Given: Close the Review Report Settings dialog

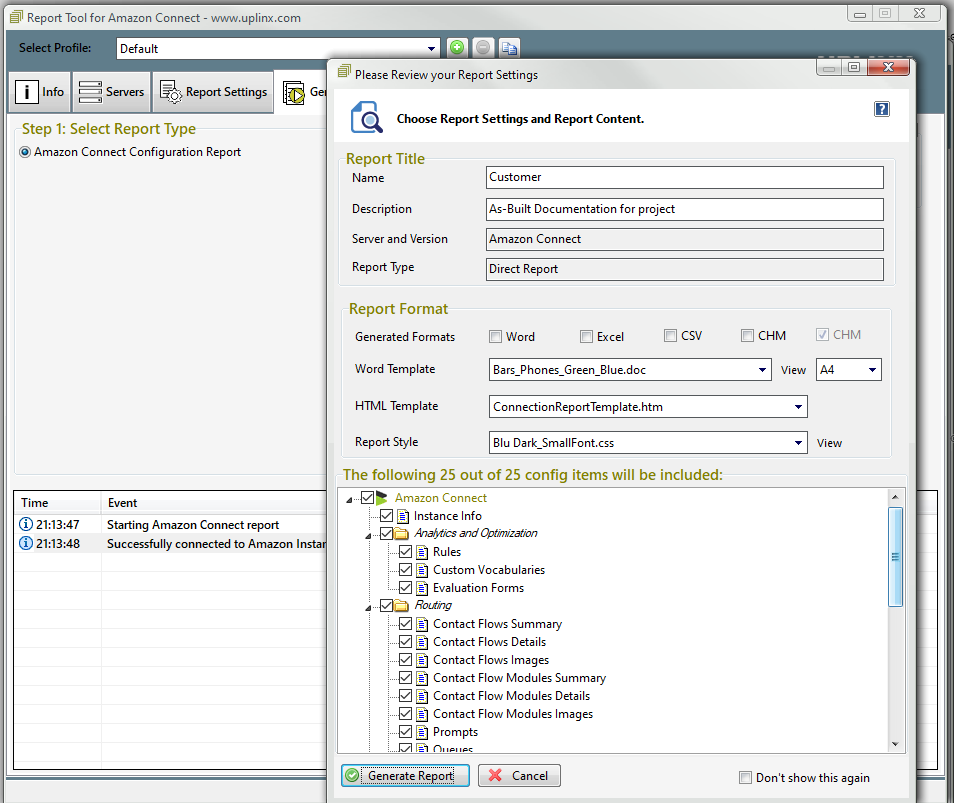Looking at the screenshot, I should [x=888, y=67].
